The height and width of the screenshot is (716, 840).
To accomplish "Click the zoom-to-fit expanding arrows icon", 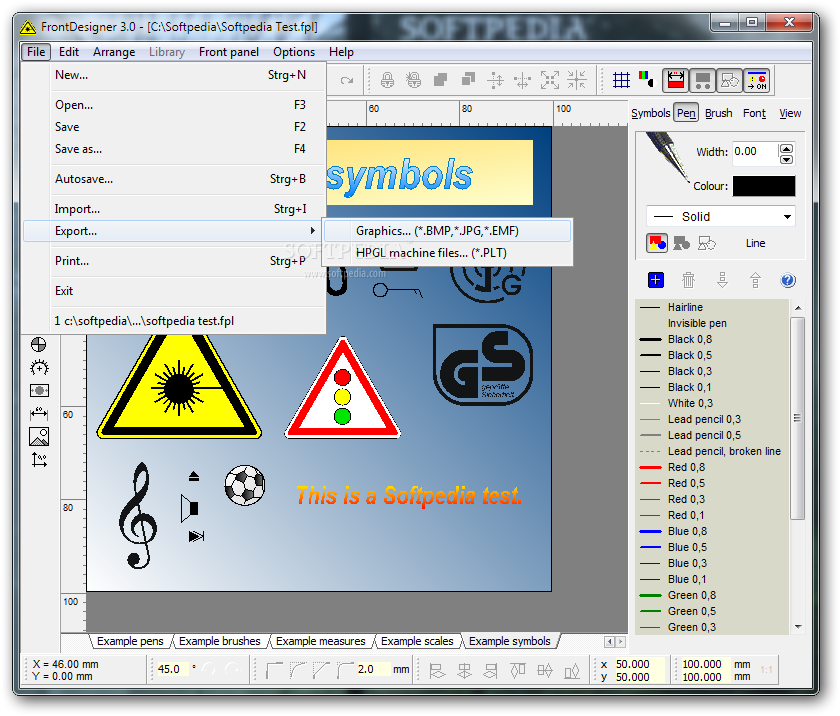I will tap(550, 80).
